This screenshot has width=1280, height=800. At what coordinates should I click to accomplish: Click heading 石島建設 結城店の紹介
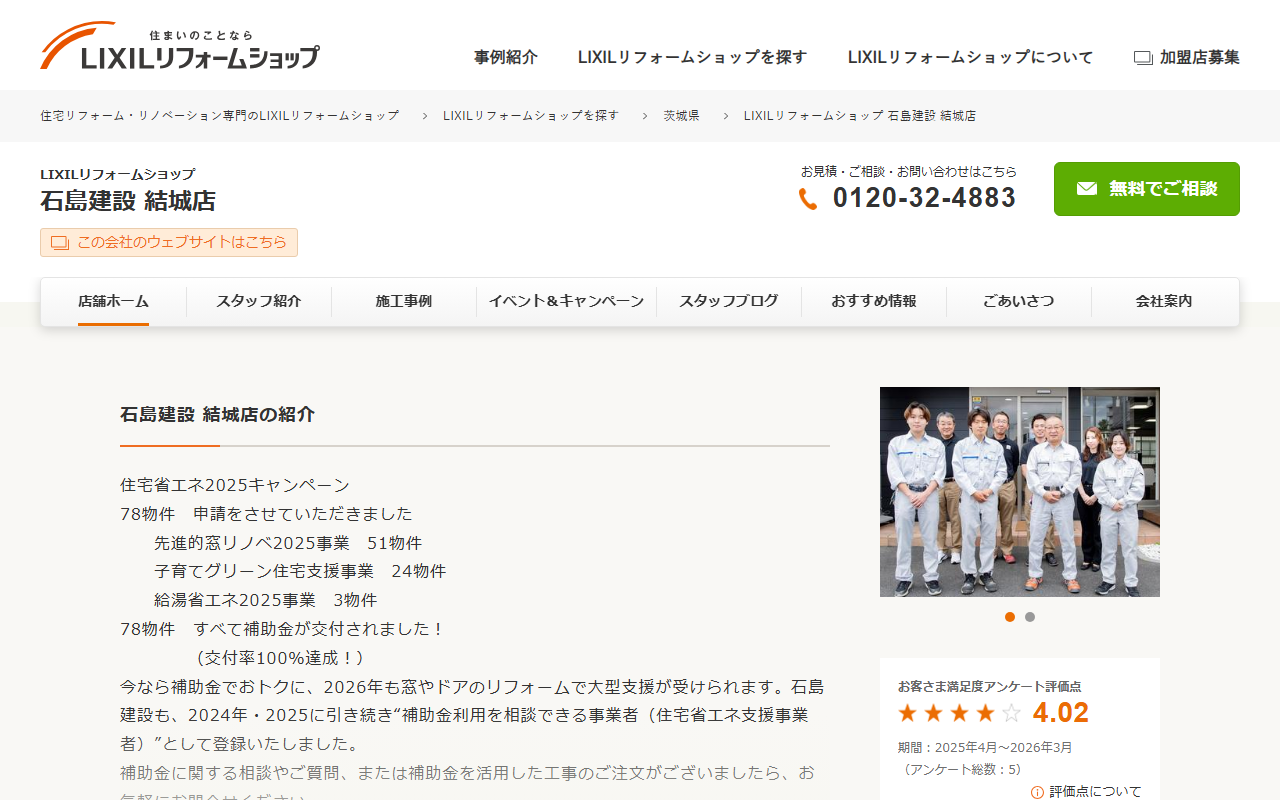pos(217,414)
